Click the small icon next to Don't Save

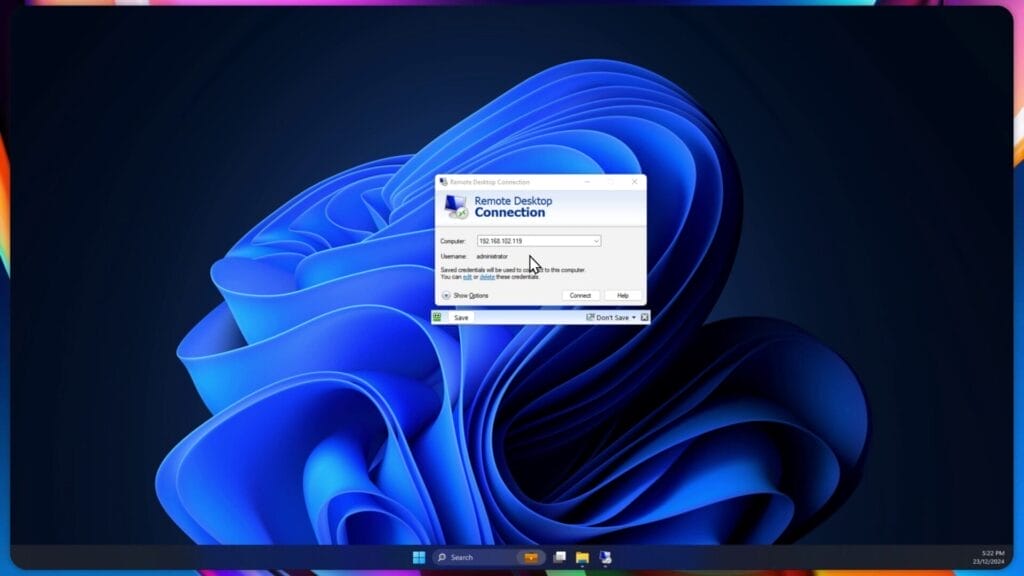point(591,315)
